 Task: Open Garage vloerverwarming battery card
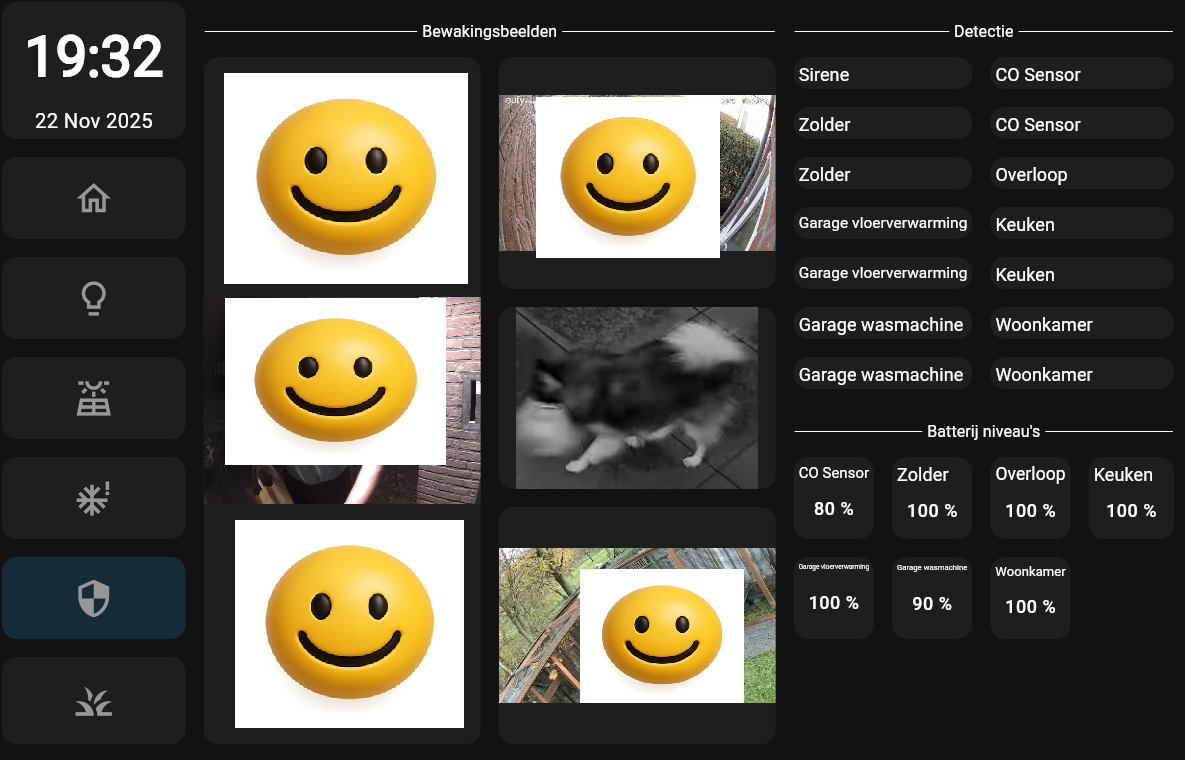(834, 598)
